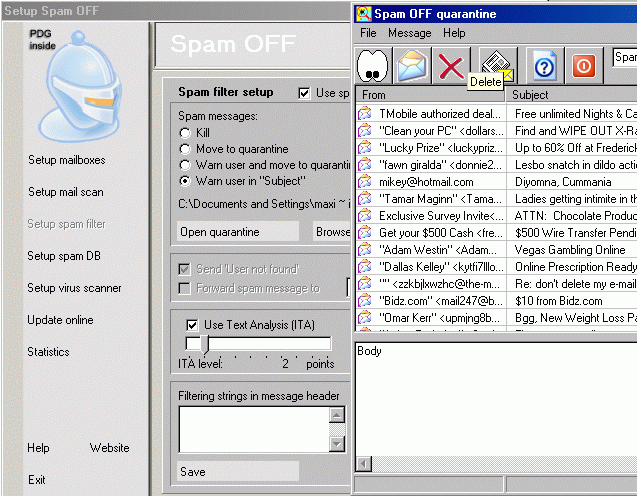Click the Spam OFF quarantine title icon
The height and width of the screenshot is (496, 637).
pos(364,14)
